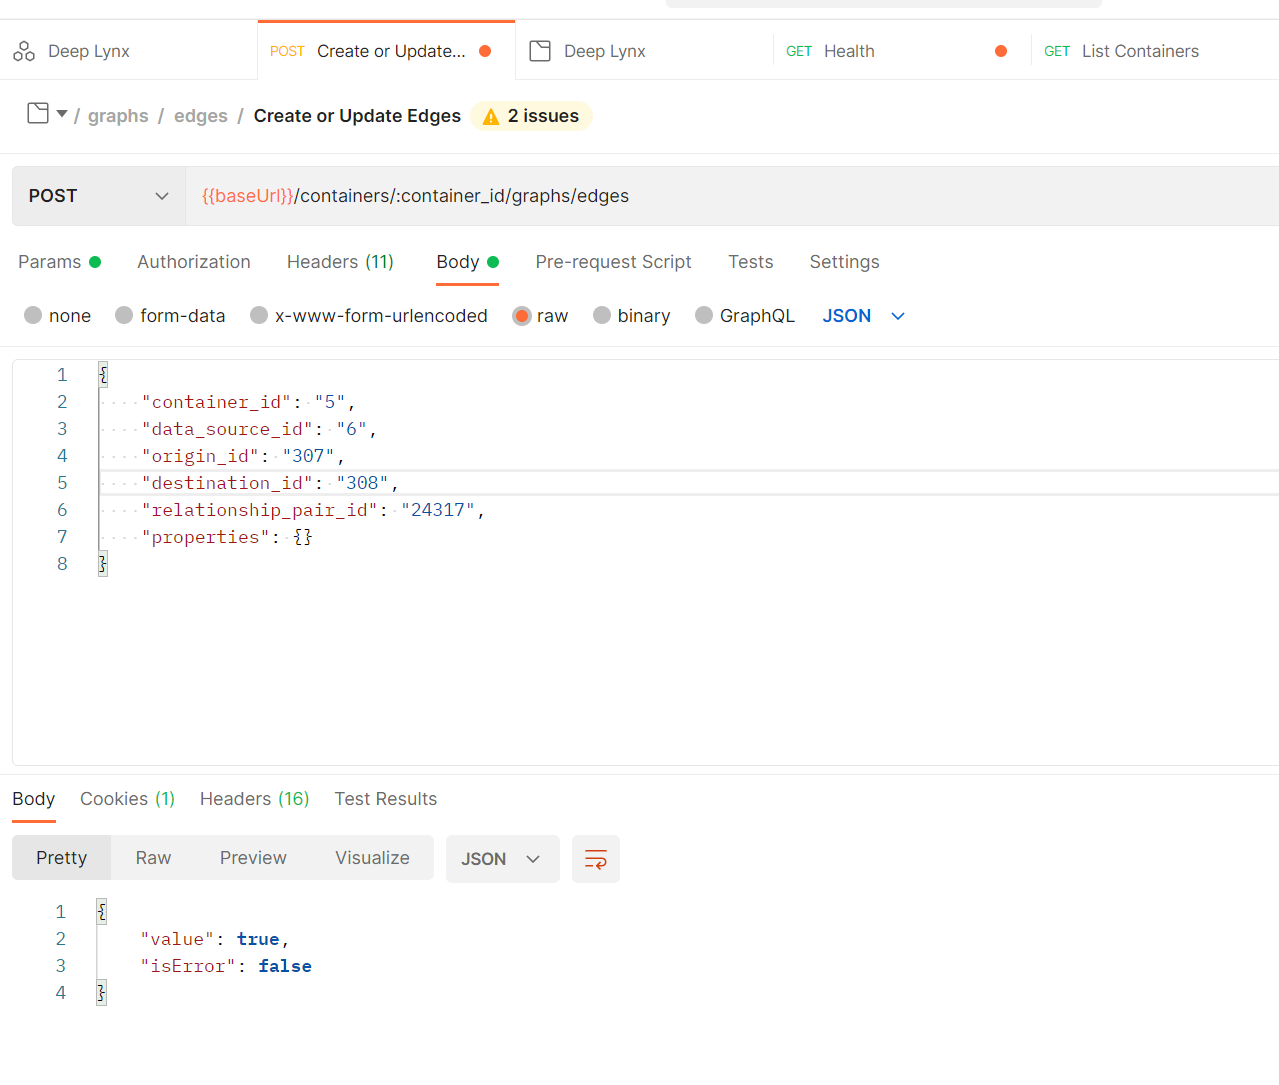Click unsaved dot on Create or Update tab
The width and height of the screenshot is (1279, 1085).
(485, 51)
